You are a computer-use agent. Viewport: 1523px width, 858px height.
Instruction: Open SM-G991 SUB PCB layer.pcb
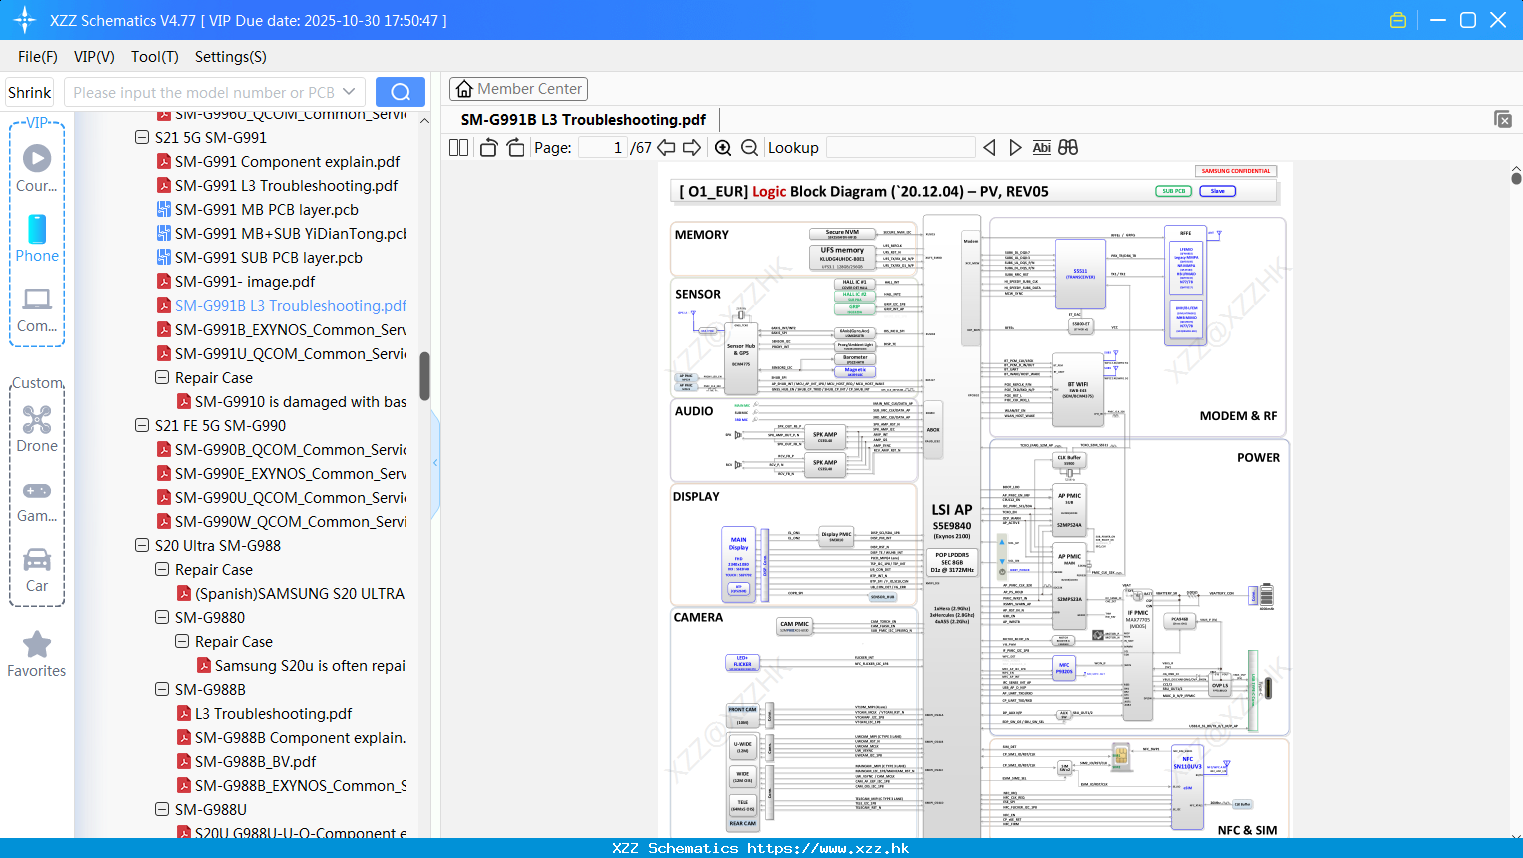click(268, 258)
